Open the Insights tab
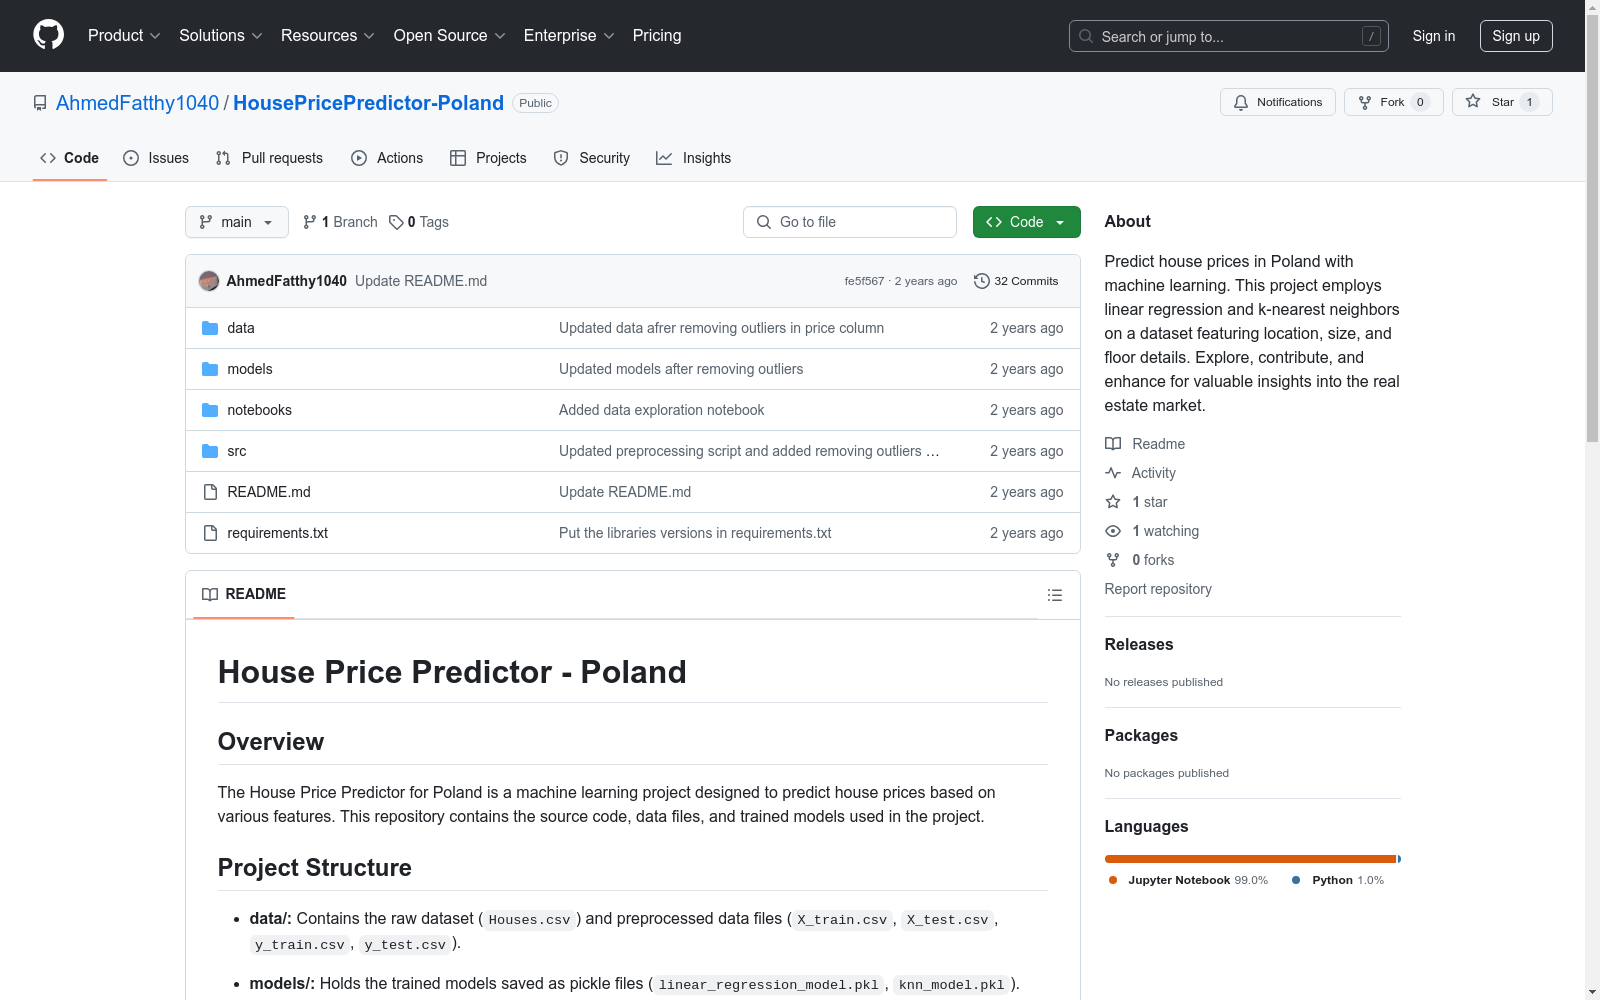1600x1000 pixels. (x=694, y=158)
